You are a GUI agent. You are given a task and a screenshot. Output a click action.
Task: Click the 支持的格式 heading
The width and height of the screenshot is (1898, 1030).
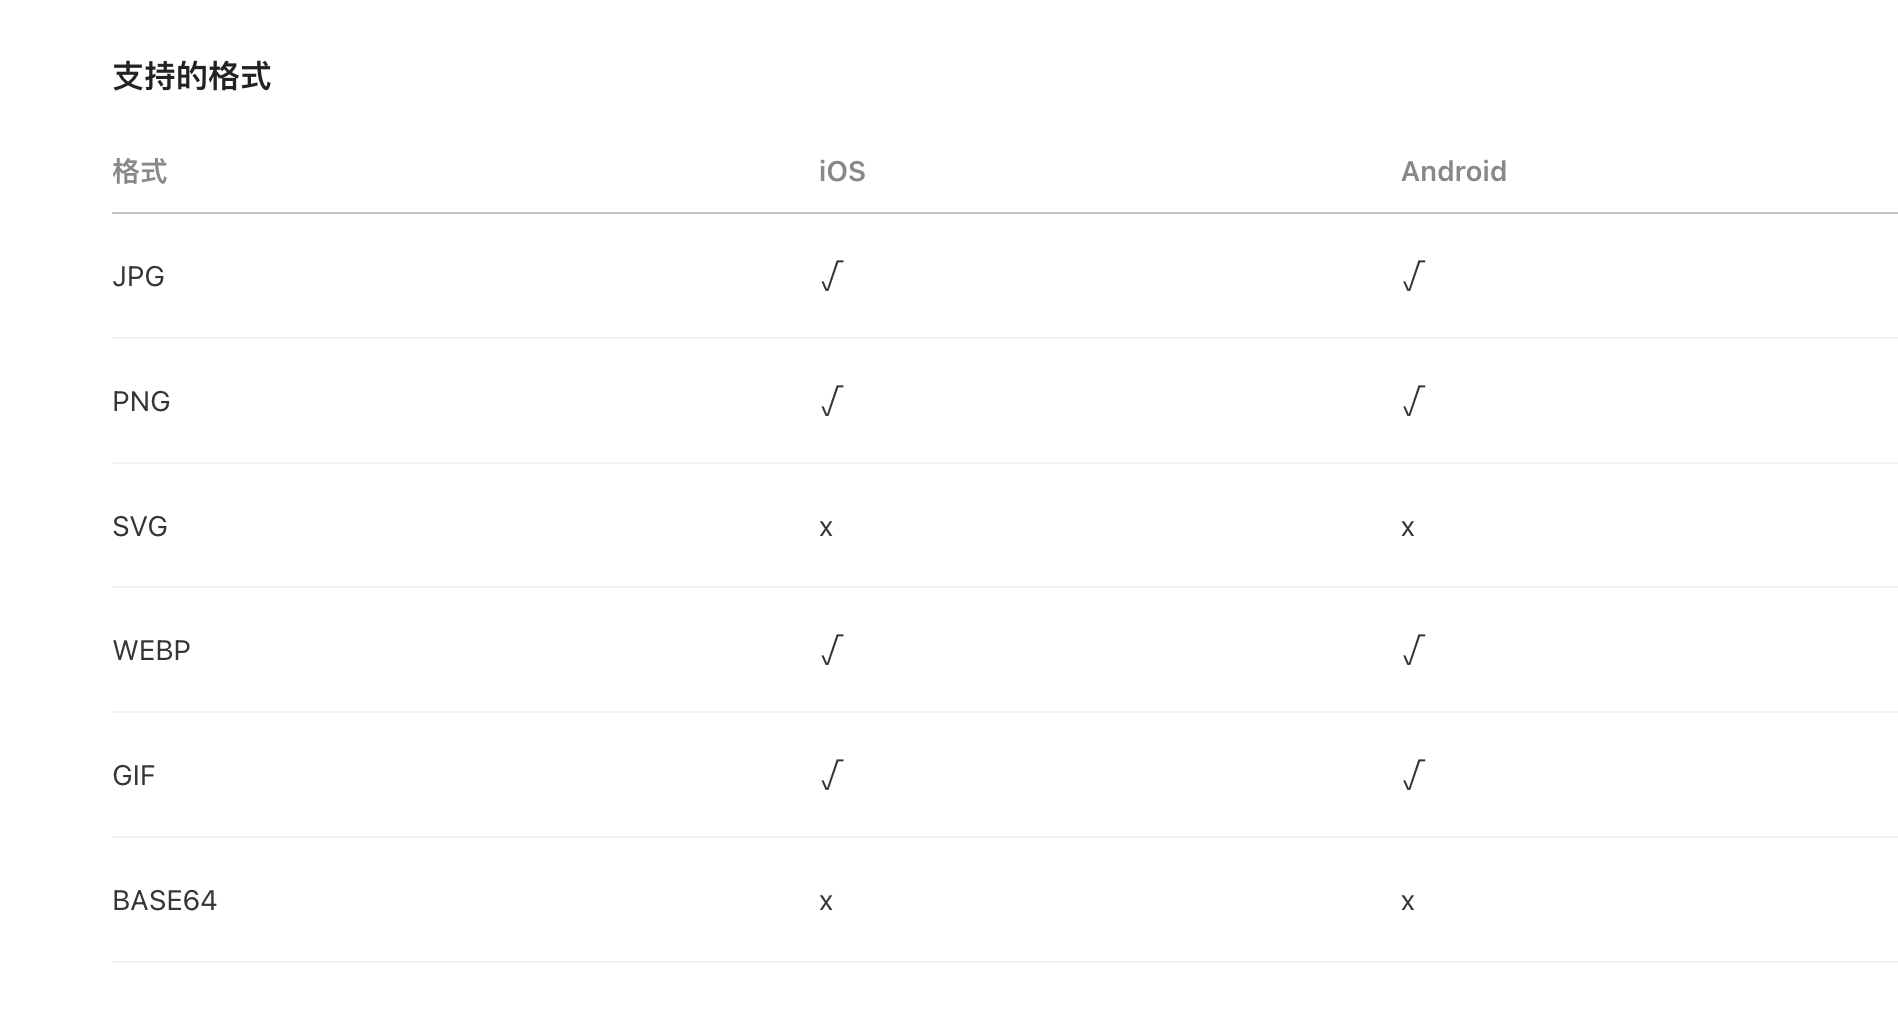[x=191, y=77]
